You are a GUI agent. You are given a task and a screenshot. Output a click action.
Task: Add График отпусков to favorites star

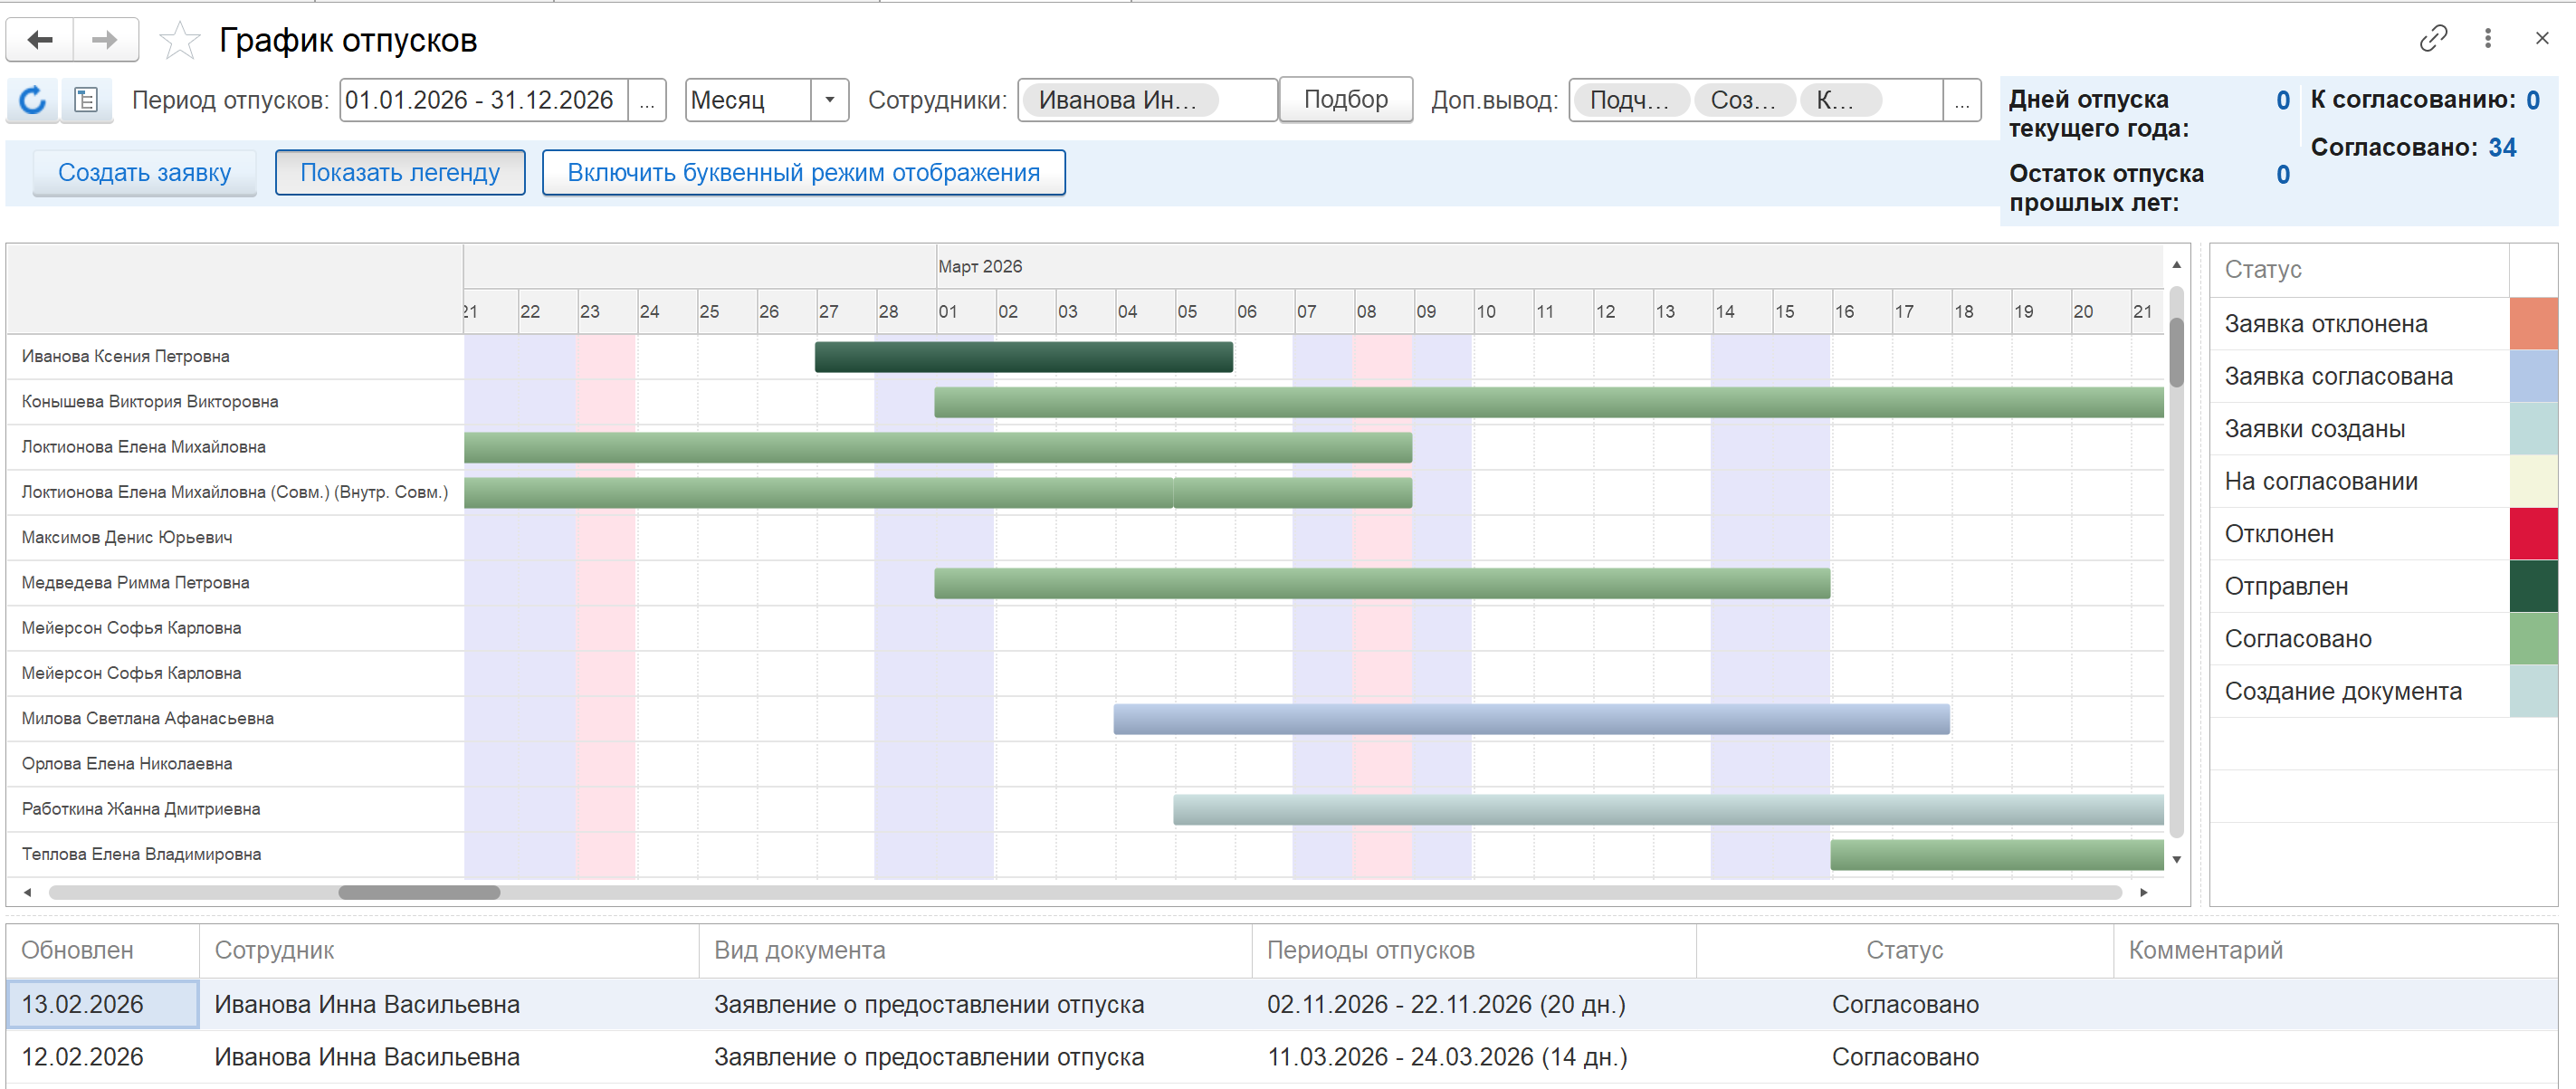tap(179, 41)
